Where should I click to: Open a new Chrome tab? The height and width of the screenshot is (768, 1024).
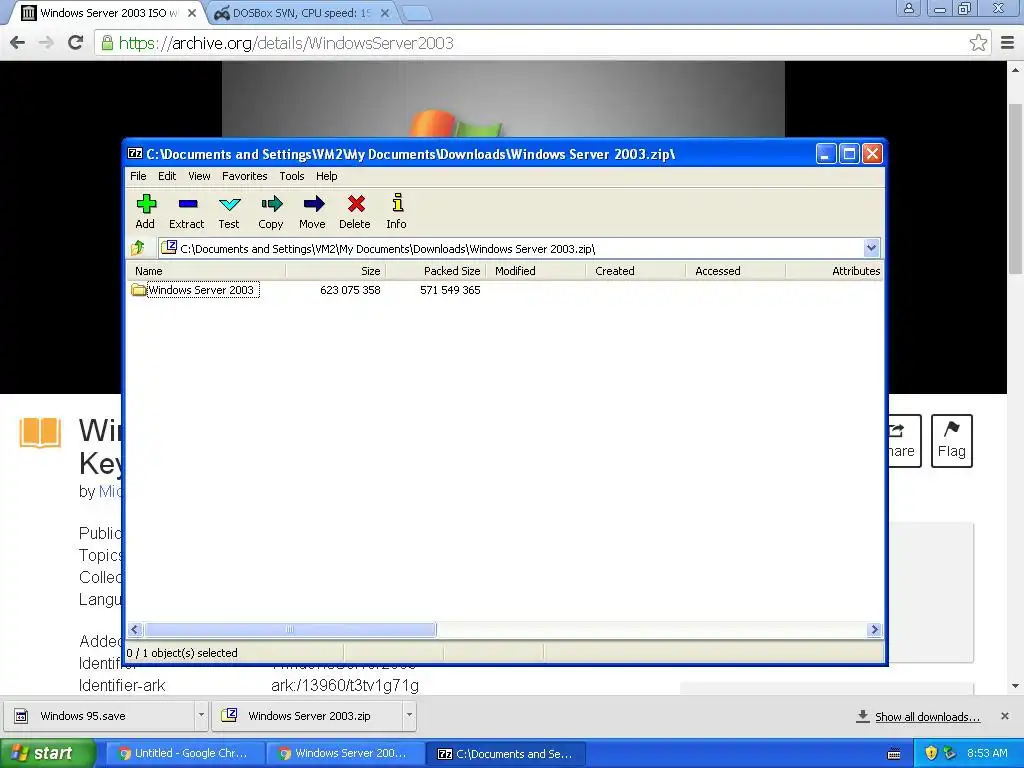click(416, 13)
